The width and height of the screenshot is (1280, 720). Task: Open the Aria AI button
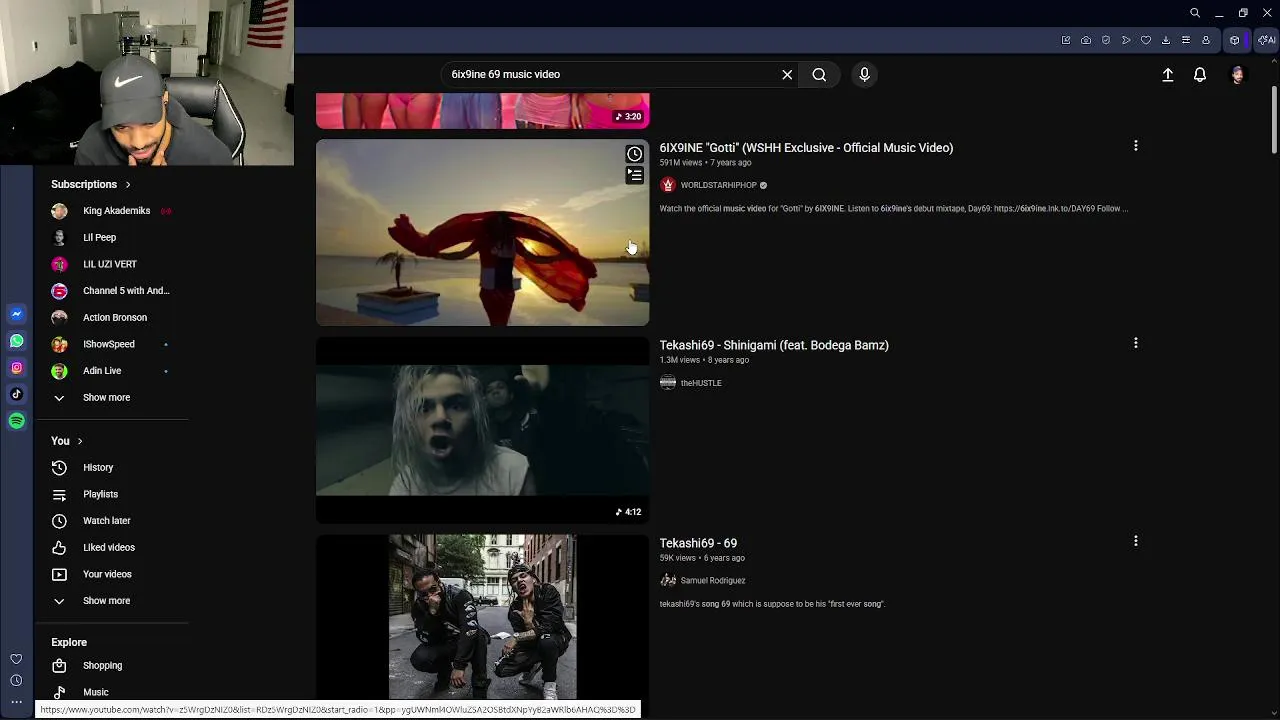(x=1267, y=40)
